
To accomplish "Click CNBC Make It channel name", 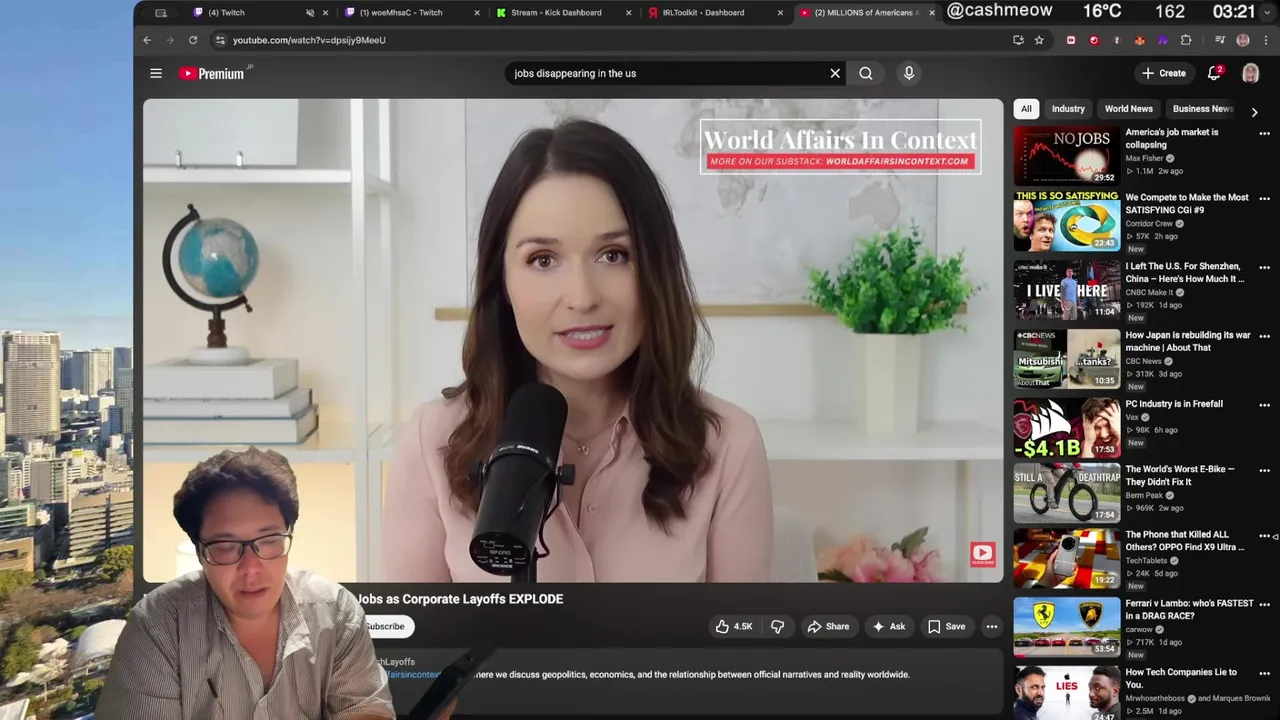I will point(1151,293).
